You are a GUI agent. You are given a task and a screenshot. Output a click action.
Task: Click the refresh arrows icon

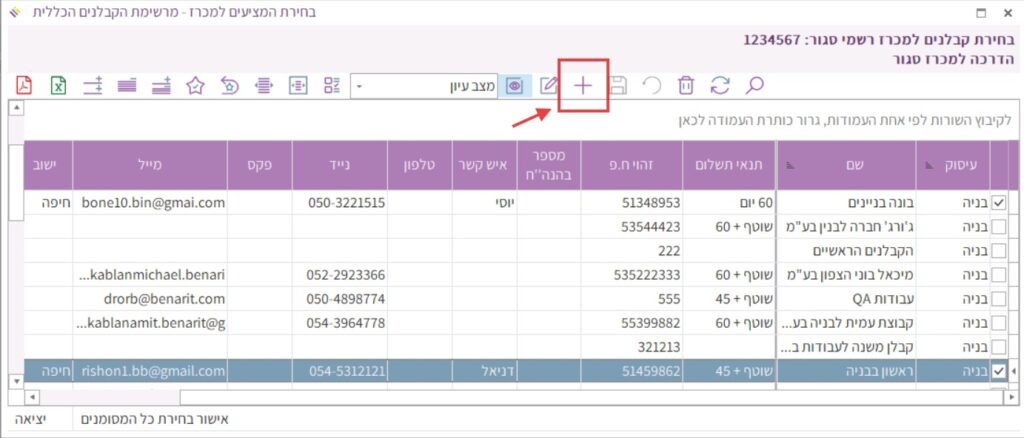(x=720, y=86)
